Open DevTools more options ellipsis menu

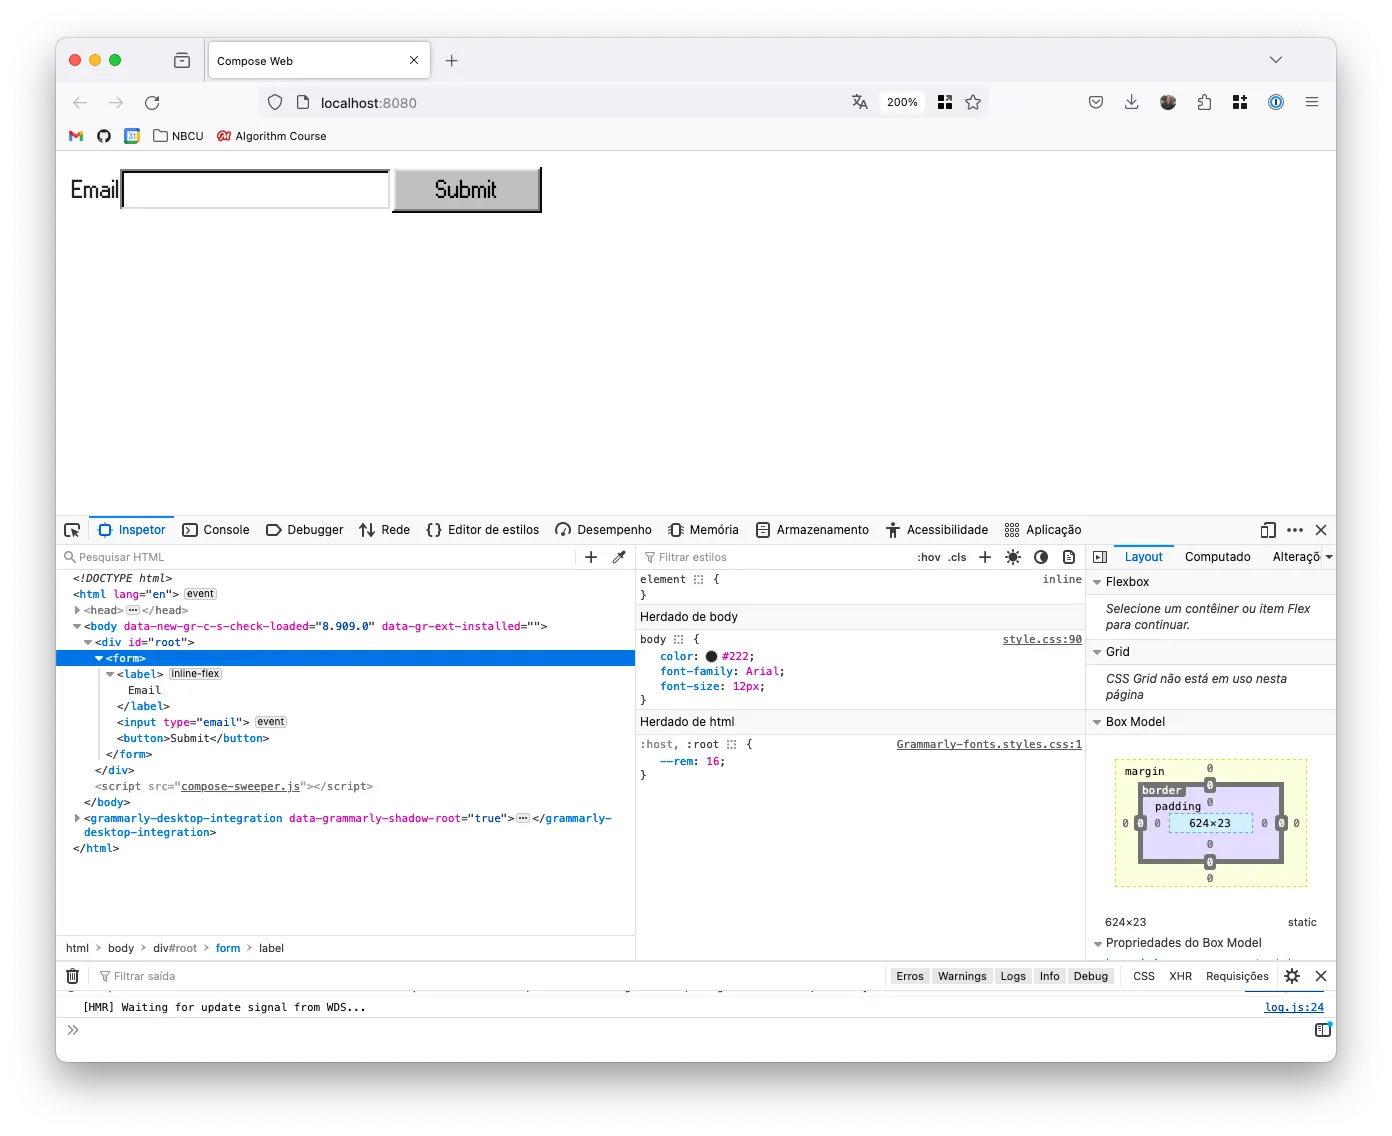pyautogui.click(x=1295, y=530)
